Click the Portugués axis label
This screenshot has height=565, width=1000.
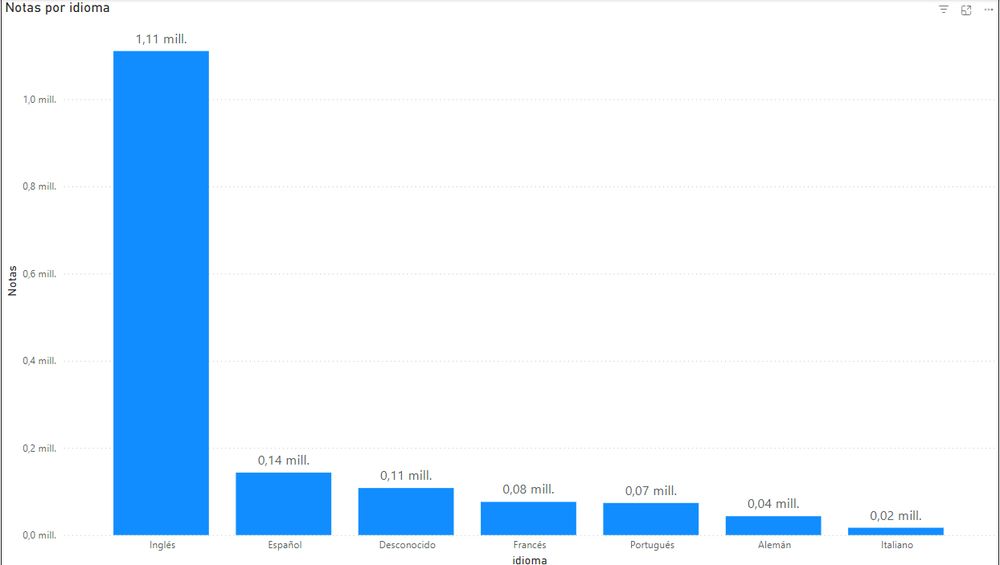point(652,545)
